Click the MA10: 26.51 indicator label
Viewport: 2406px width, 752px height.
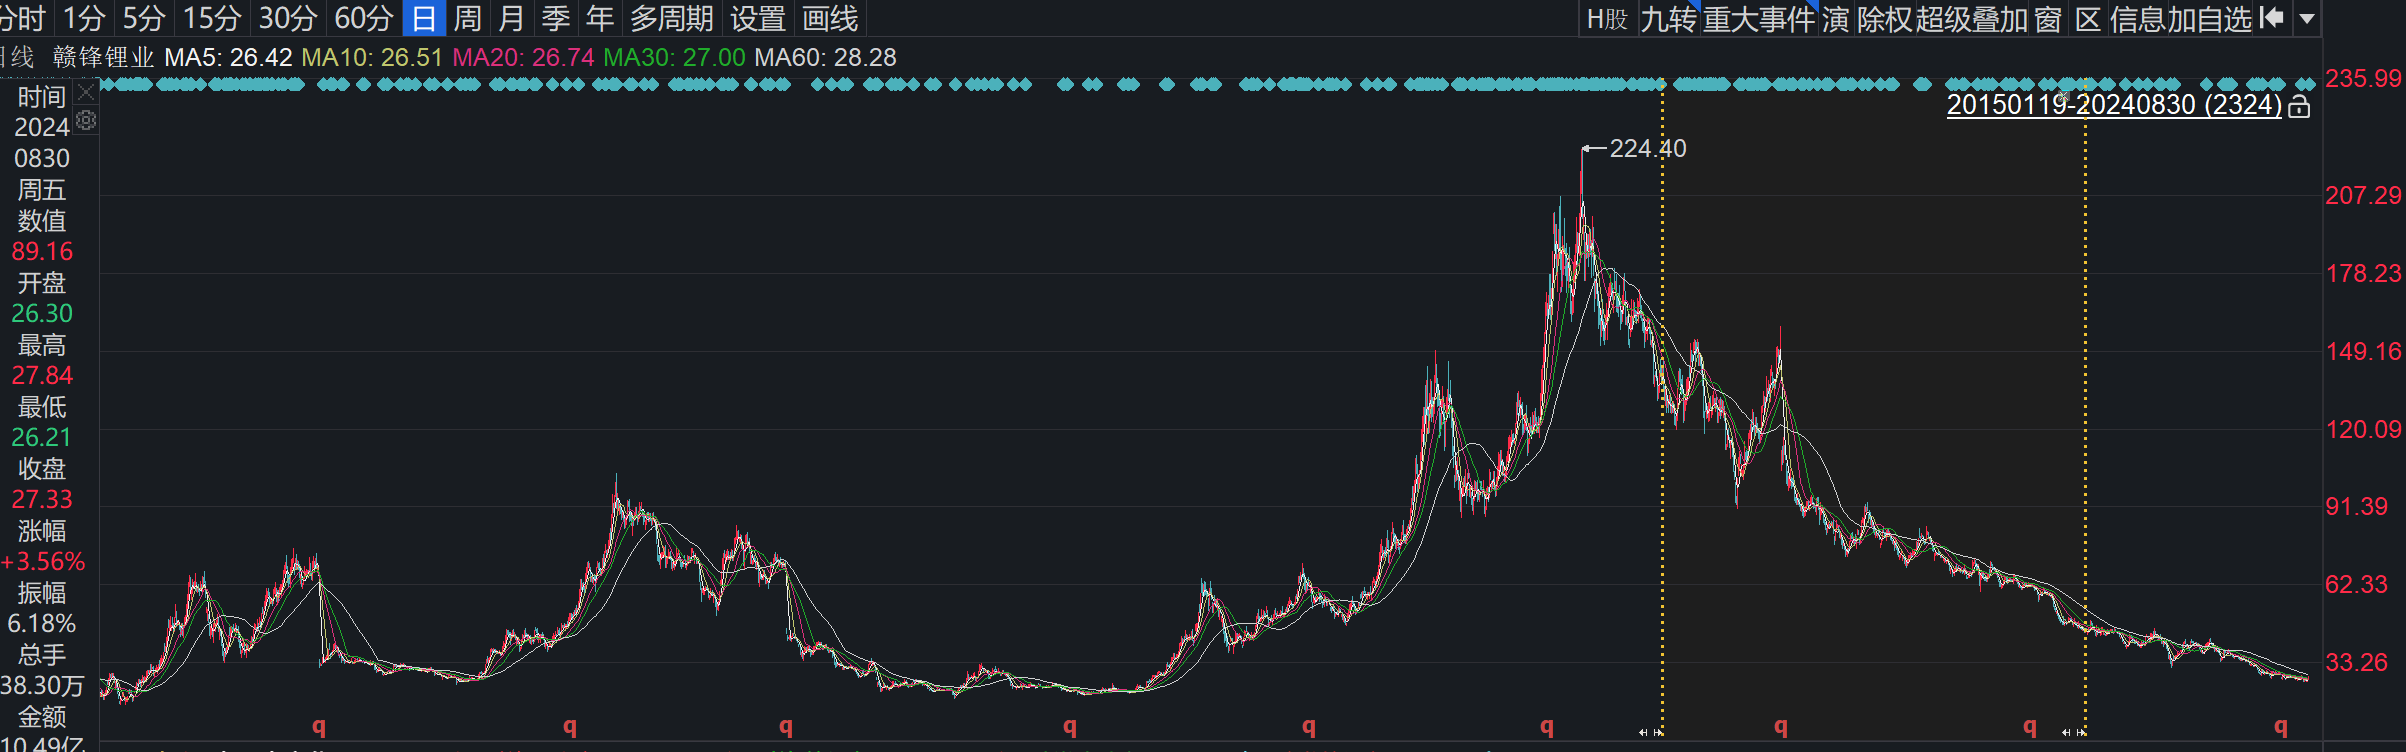coord(372,57)
